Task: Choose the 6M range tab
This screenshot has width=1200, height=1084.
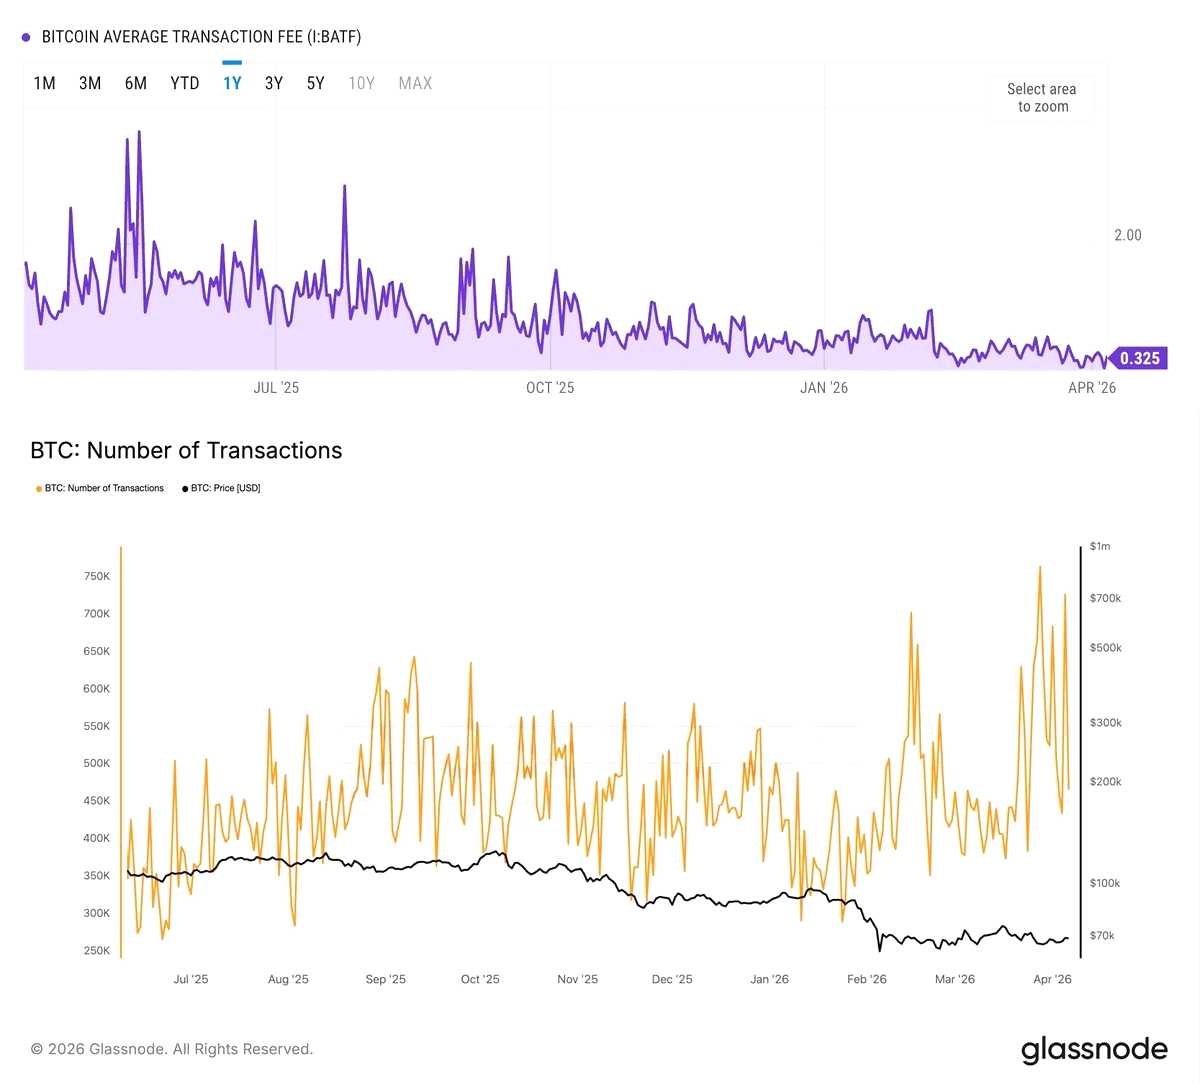Action: [136, 84]
